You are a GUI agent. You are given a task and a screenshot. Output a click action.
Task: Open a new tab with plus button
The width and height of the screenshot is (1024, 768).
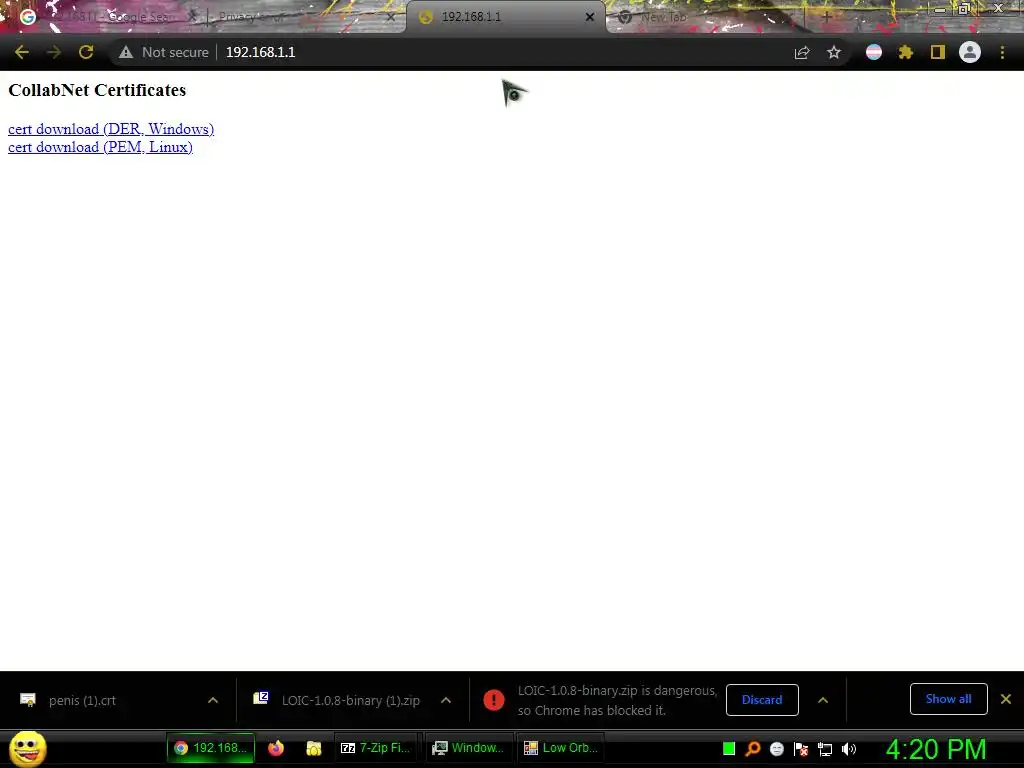click(x=826, y=18)
